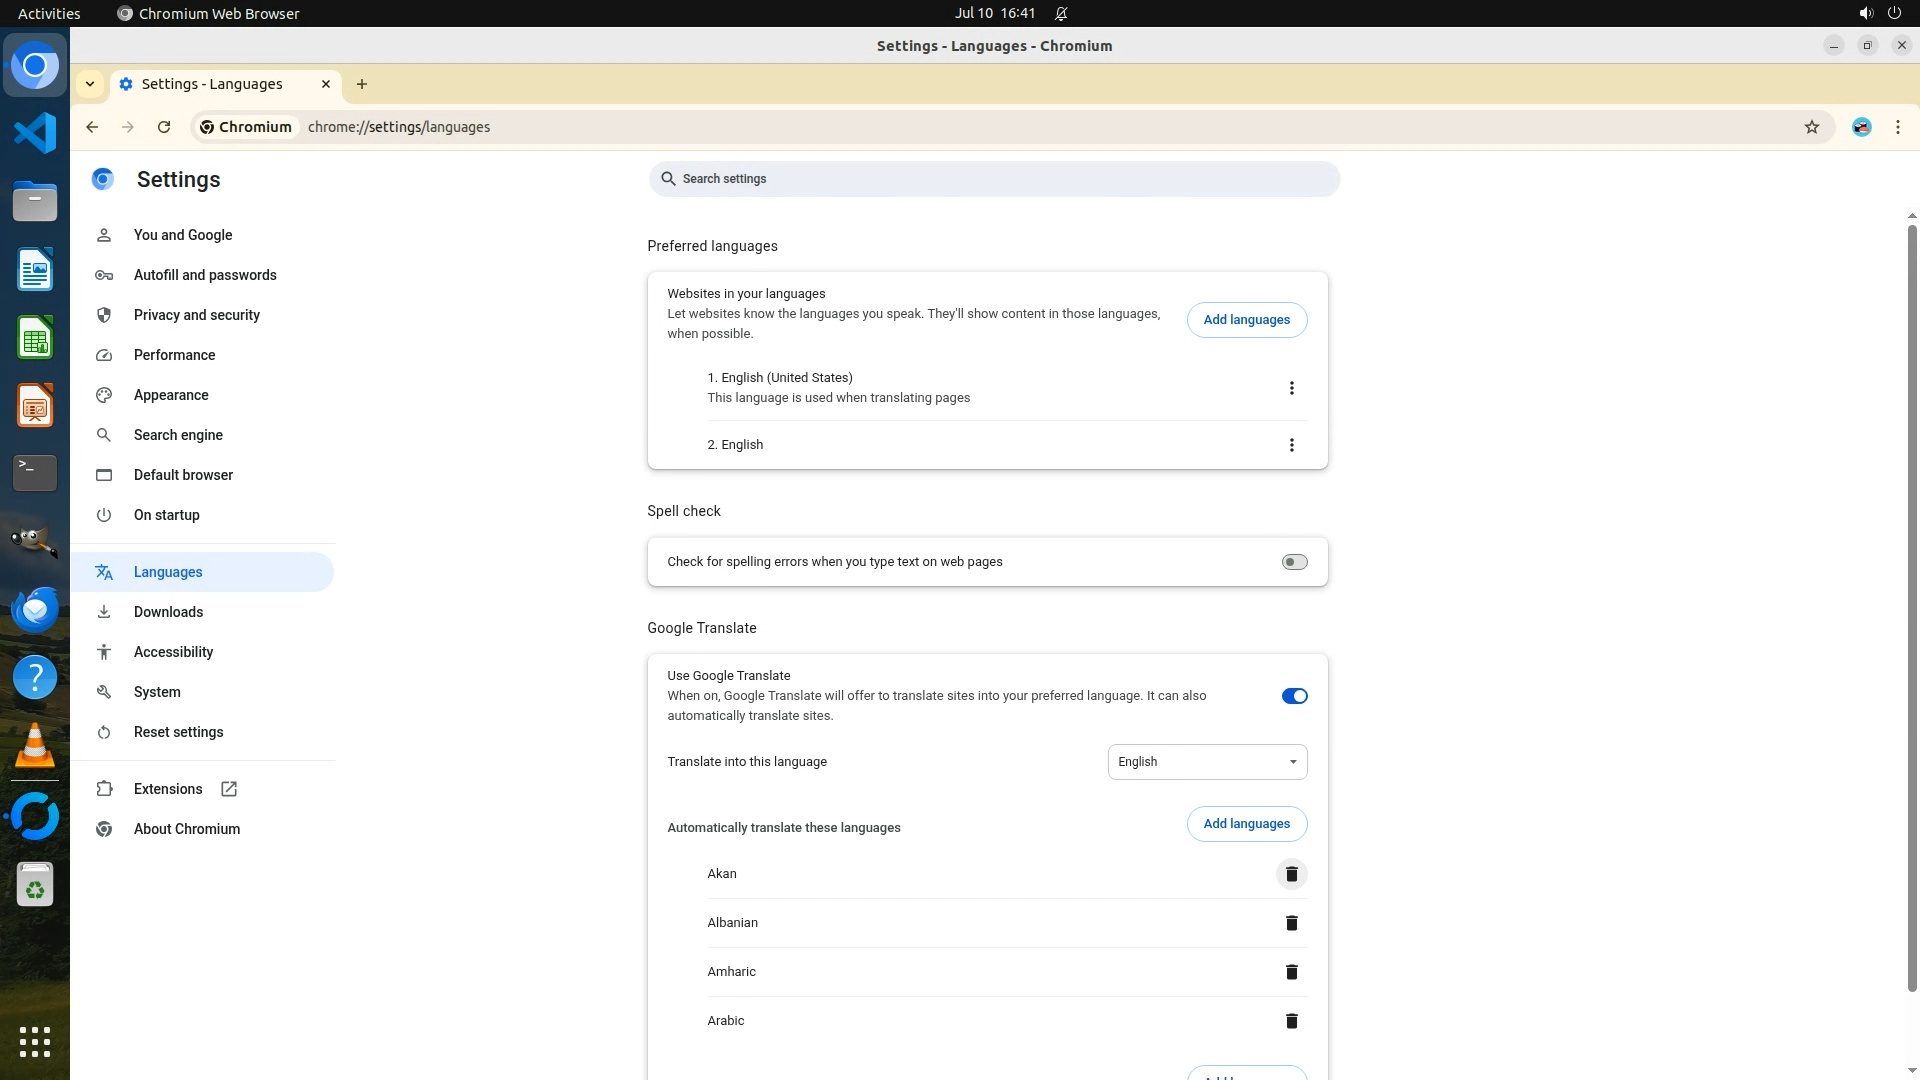Viewport: 1920px width, 1080px height.
Task: Click Add languages for automatic translation
Action: pos(1246,824)
